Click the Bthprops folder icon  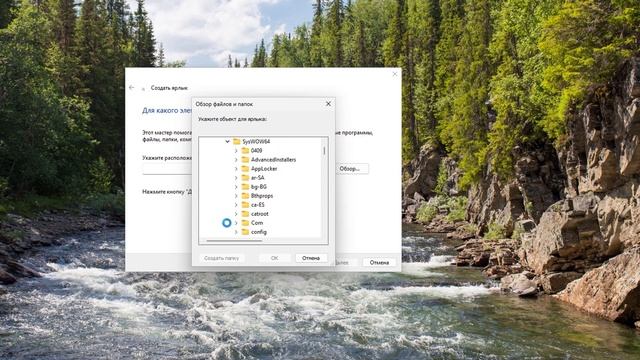tap(245, 196)
